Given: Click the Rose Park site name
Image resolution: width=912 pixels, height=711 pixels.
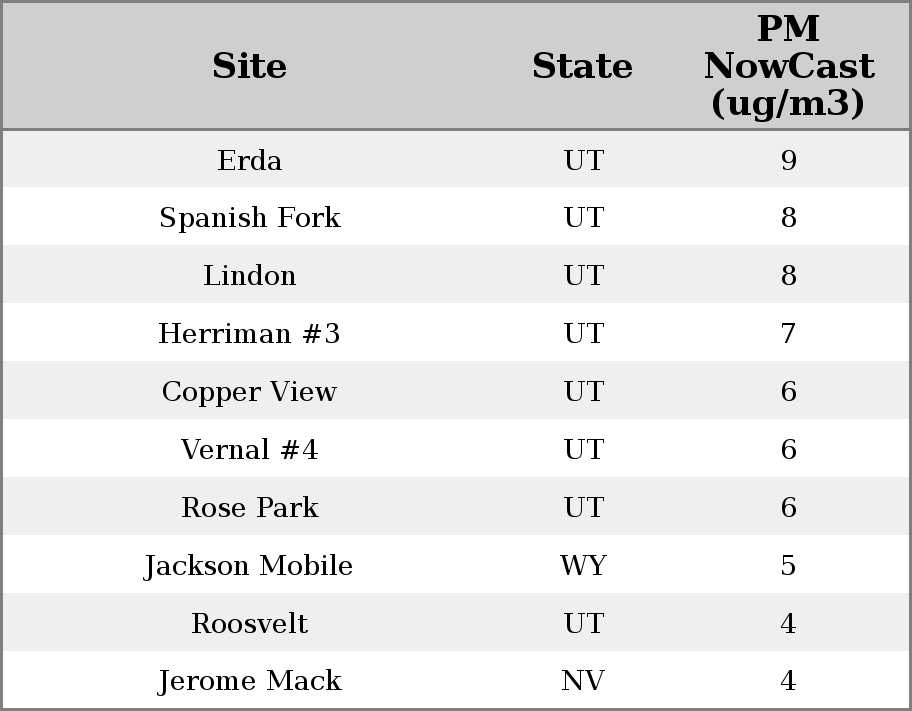Looking at the screenshot, I should 249,508.
